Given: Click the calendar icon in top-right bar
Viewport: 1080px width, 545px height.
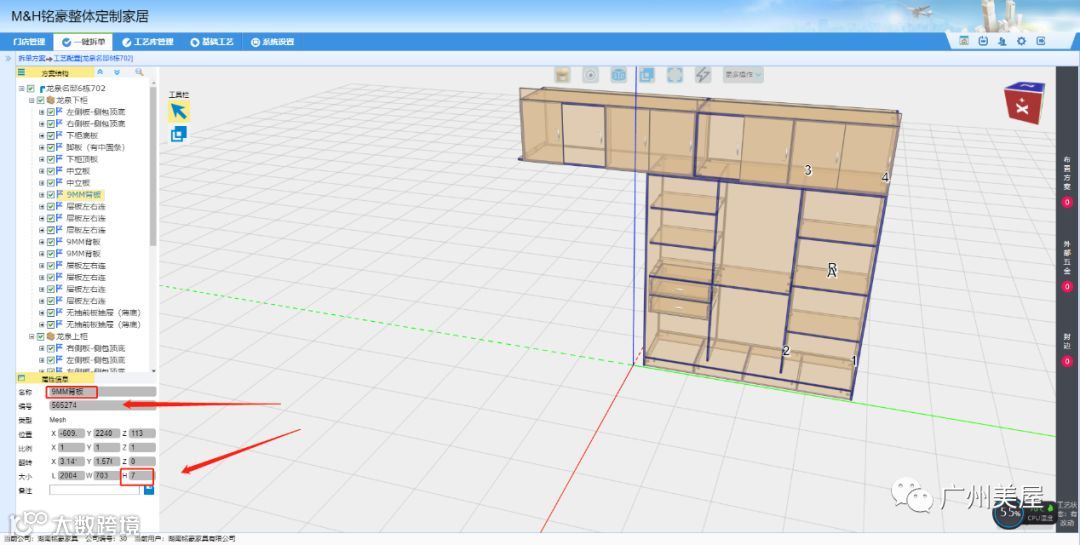Looking at the screenshot, I should (x=984, y=41).
